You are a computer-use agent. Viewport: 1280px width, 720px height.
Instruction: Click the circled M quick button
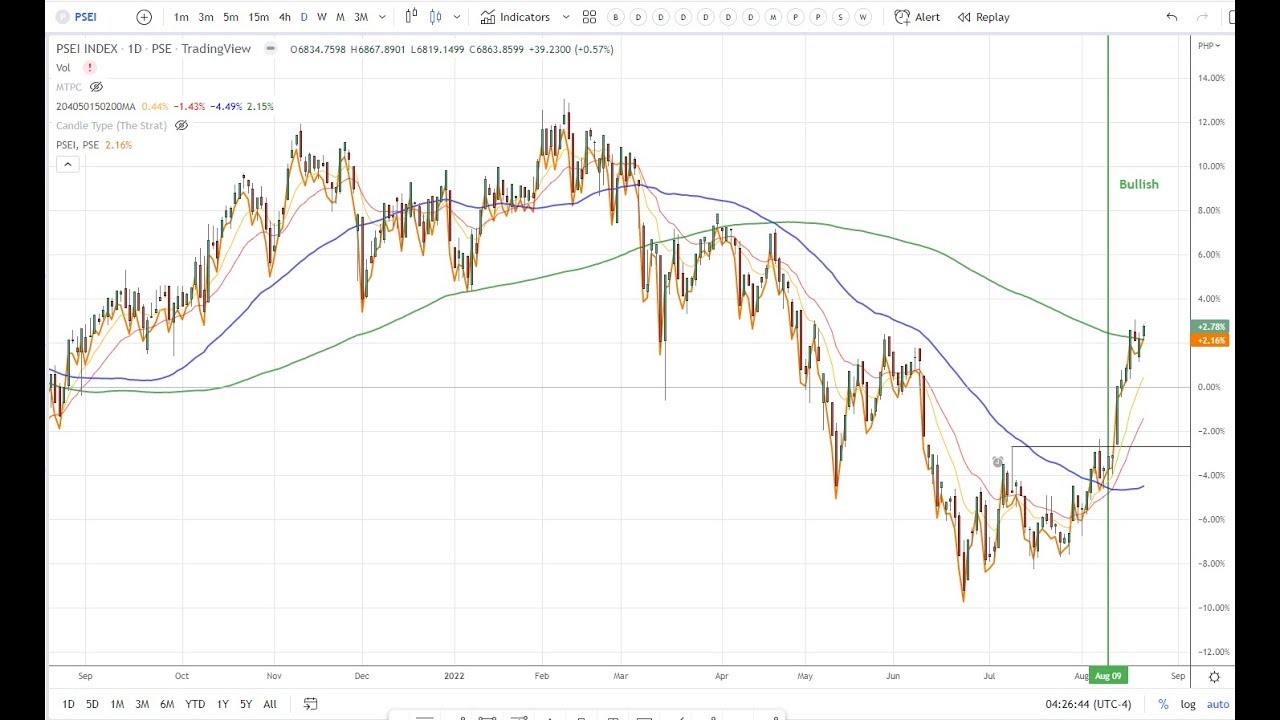pos(773,17)
